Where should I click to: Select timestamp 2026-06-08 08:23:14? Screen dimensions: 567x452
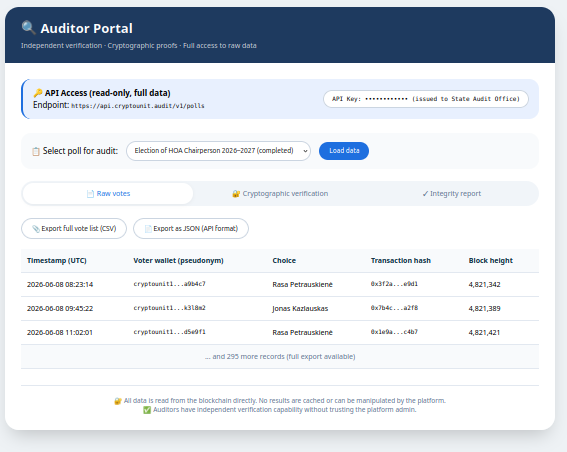coord(60,285)
